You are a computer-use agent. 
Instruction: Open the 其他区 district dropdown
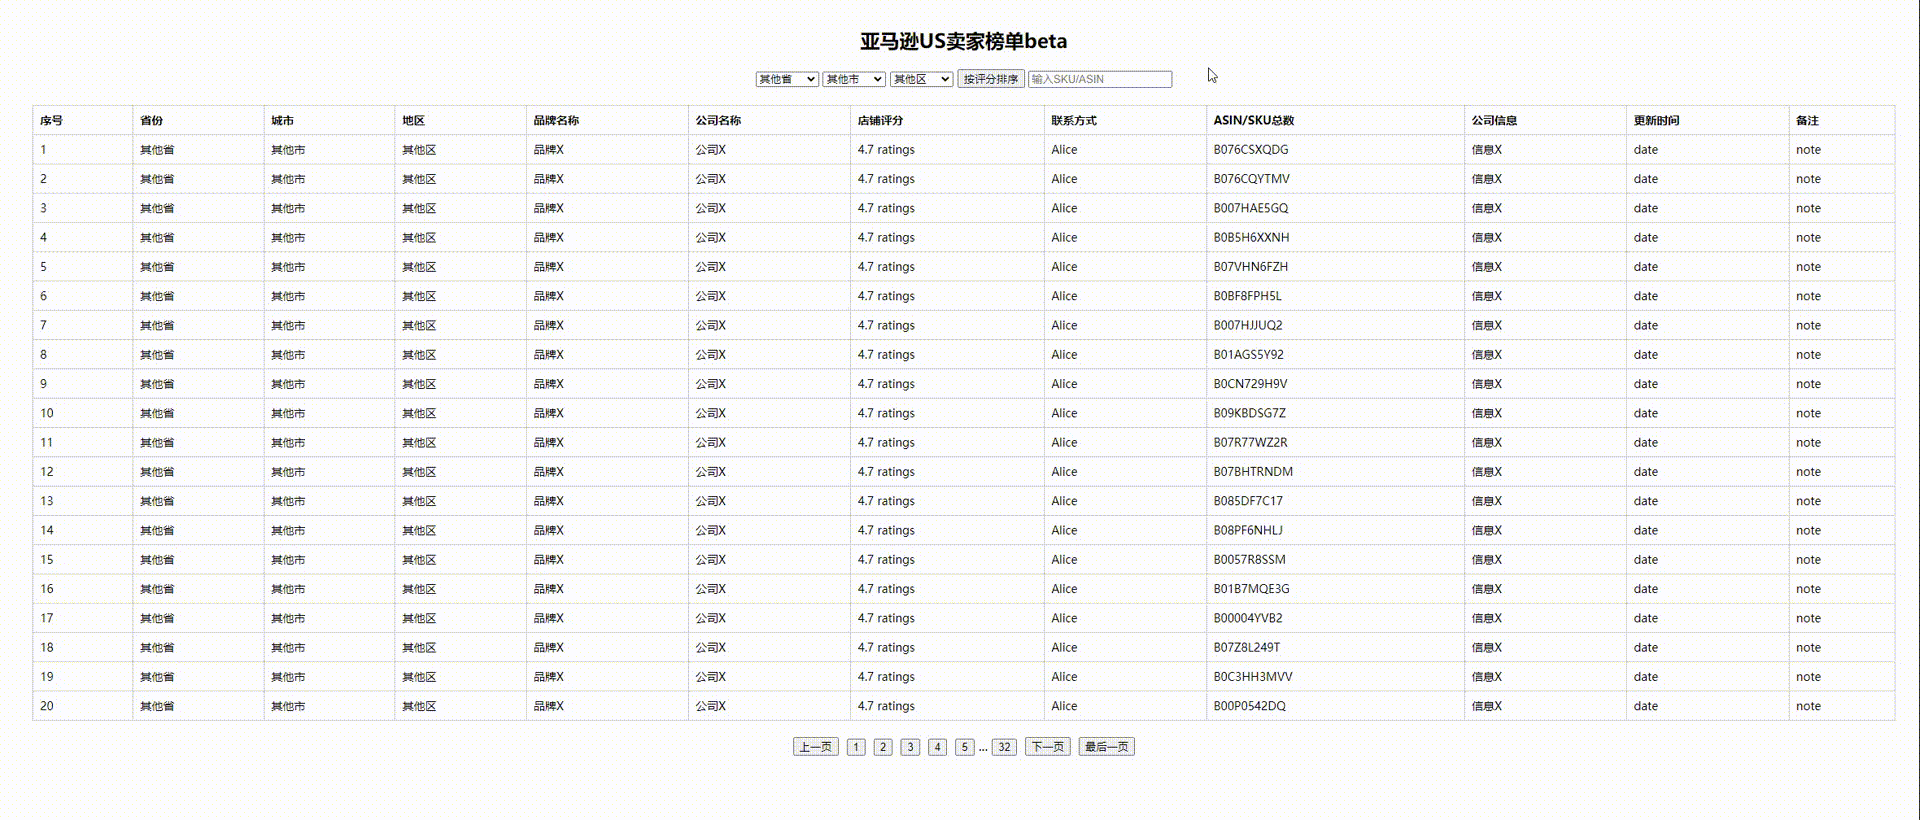tap(921, 79)
